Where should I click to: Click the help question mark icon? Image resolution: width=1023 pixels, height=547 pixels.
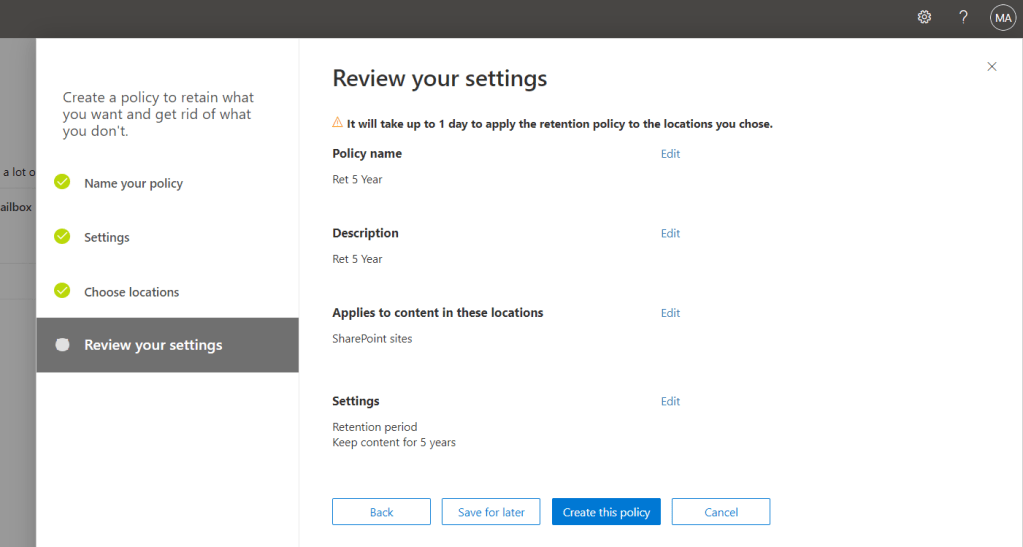[x=963, y=17]
